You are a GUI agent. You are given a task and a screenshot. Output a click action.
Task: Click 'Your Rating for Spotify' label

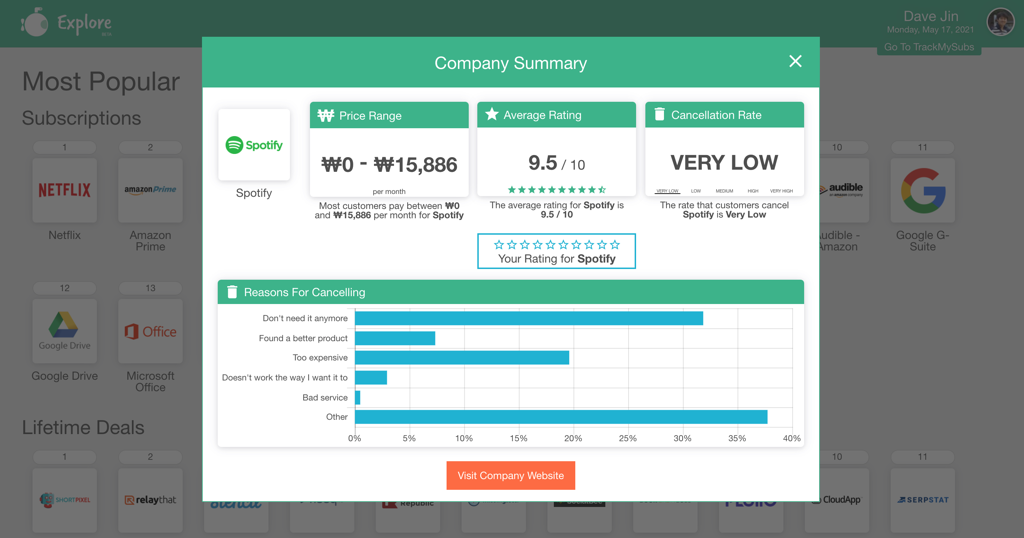556,259
